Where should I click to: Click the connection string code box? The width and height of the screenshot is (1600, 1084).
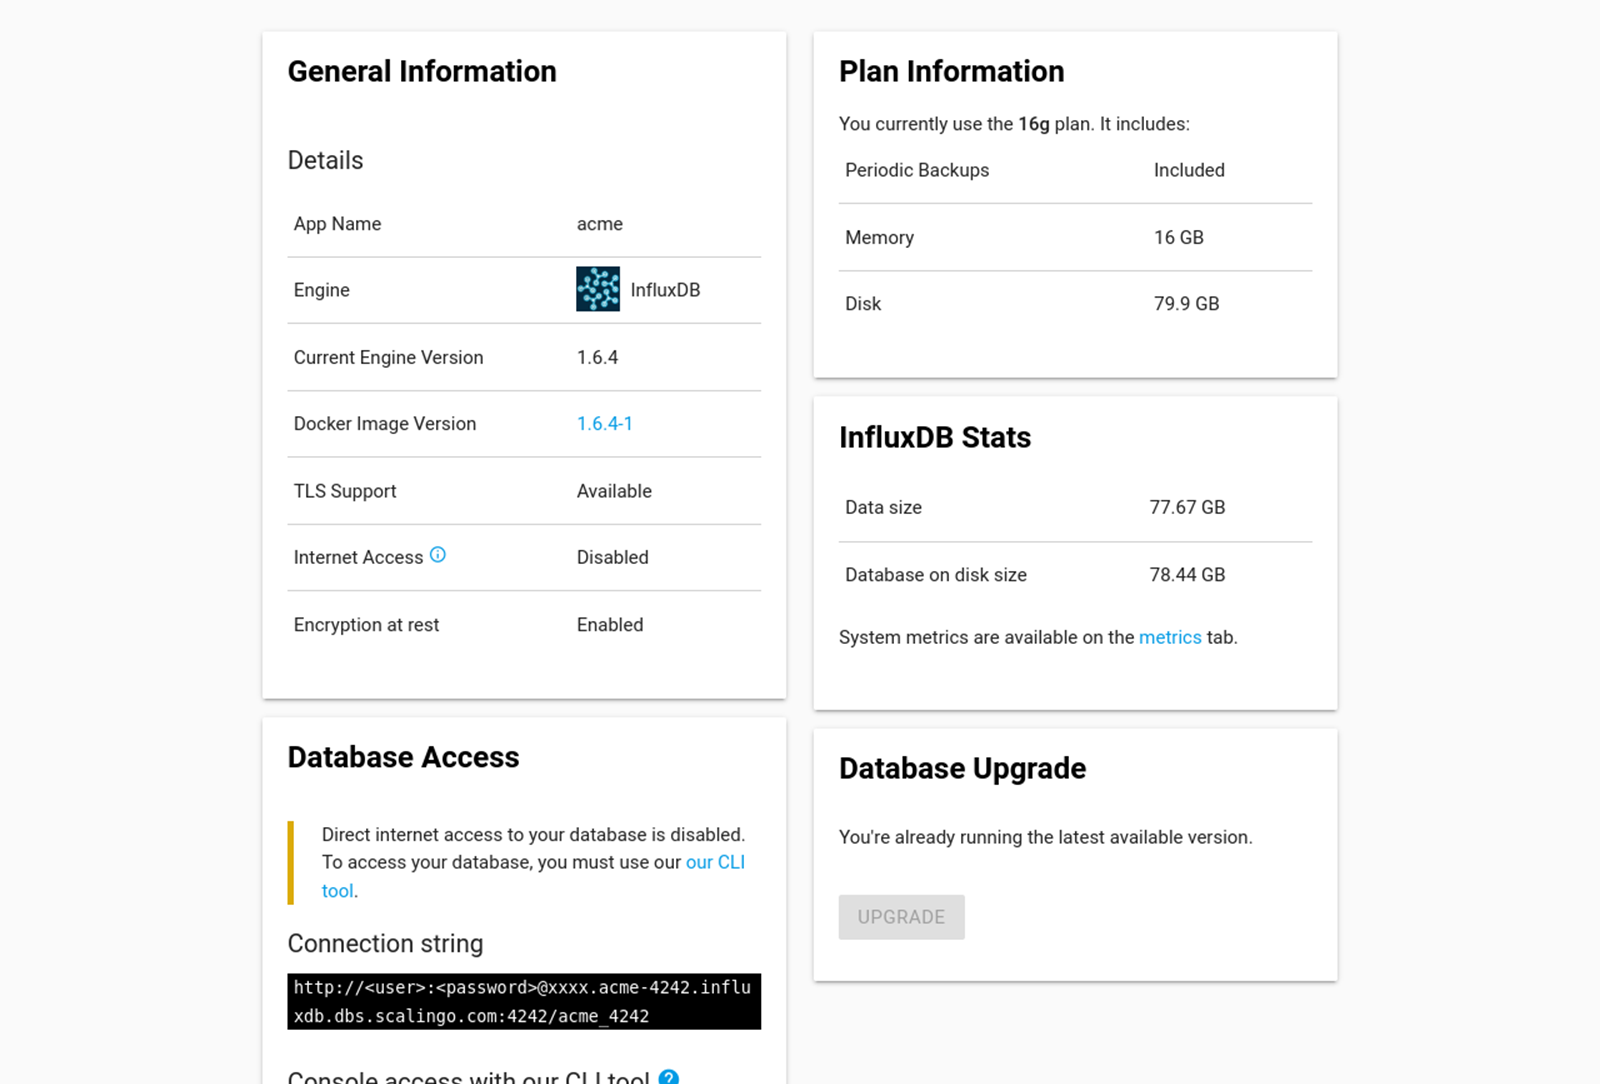(x=523, y=1001)
